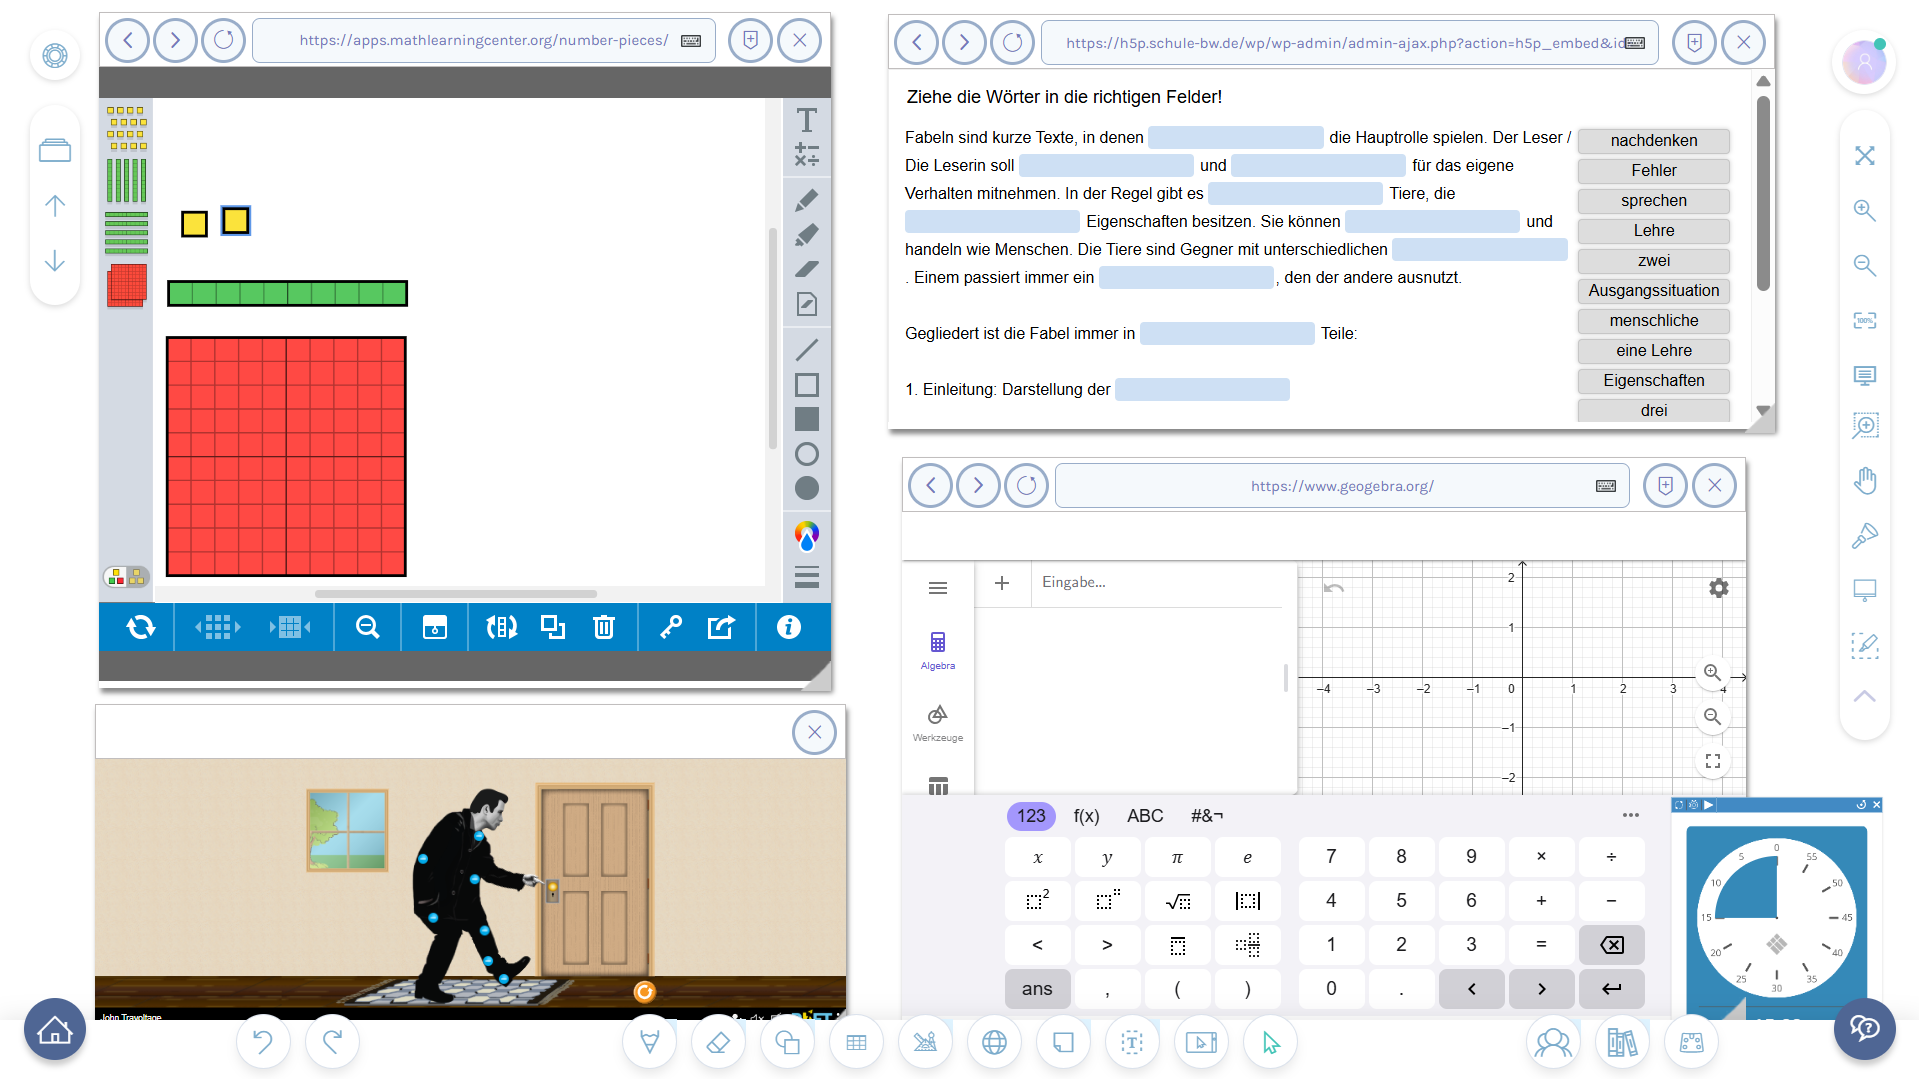Select the 123 keyboard tab
1919x1079 pixels.
(x=1031, y=816)
